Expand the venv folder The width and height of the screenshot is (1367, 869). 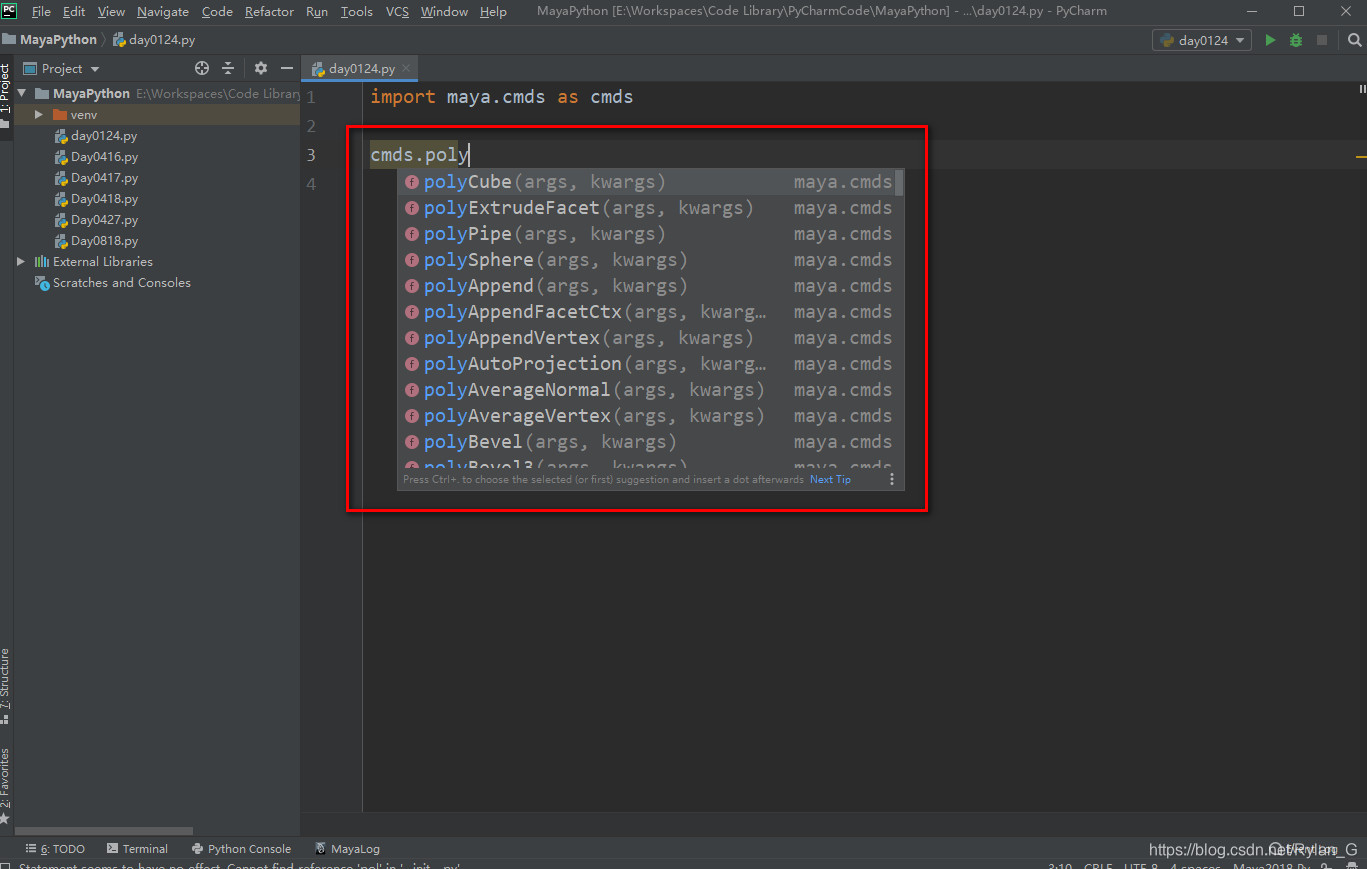click(39, 115)
